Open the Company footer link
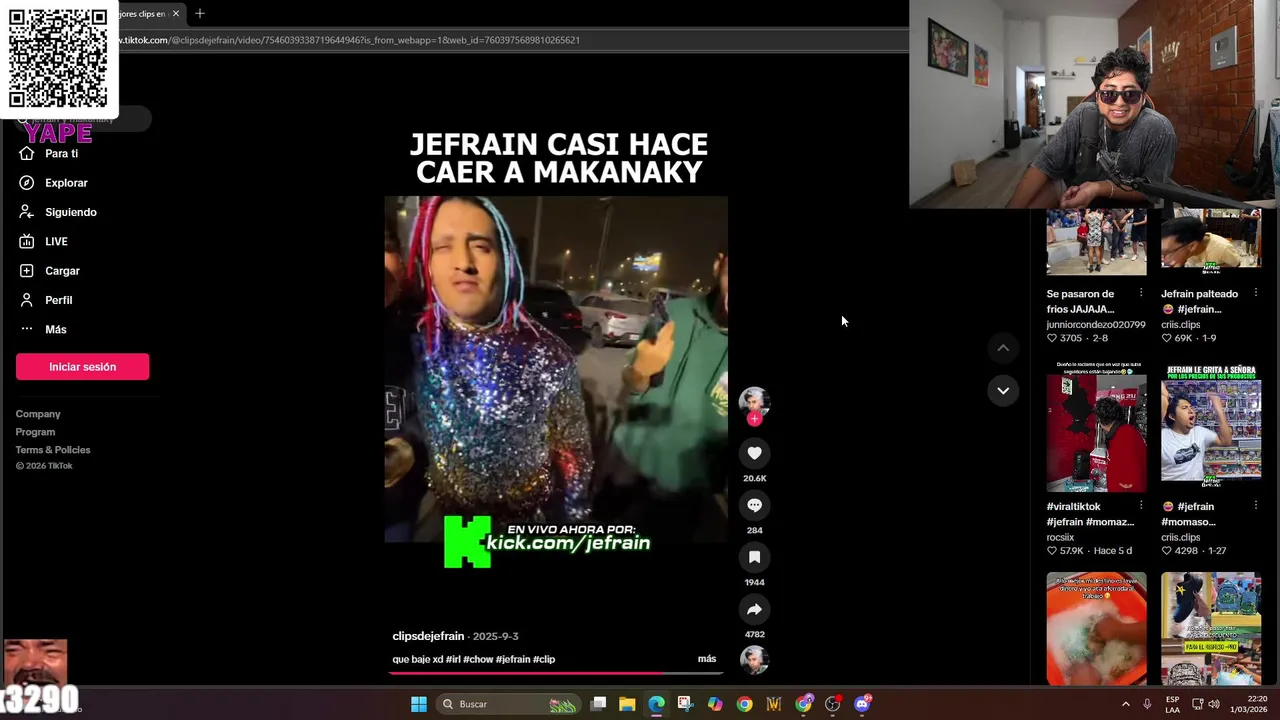 pos(38,414)
